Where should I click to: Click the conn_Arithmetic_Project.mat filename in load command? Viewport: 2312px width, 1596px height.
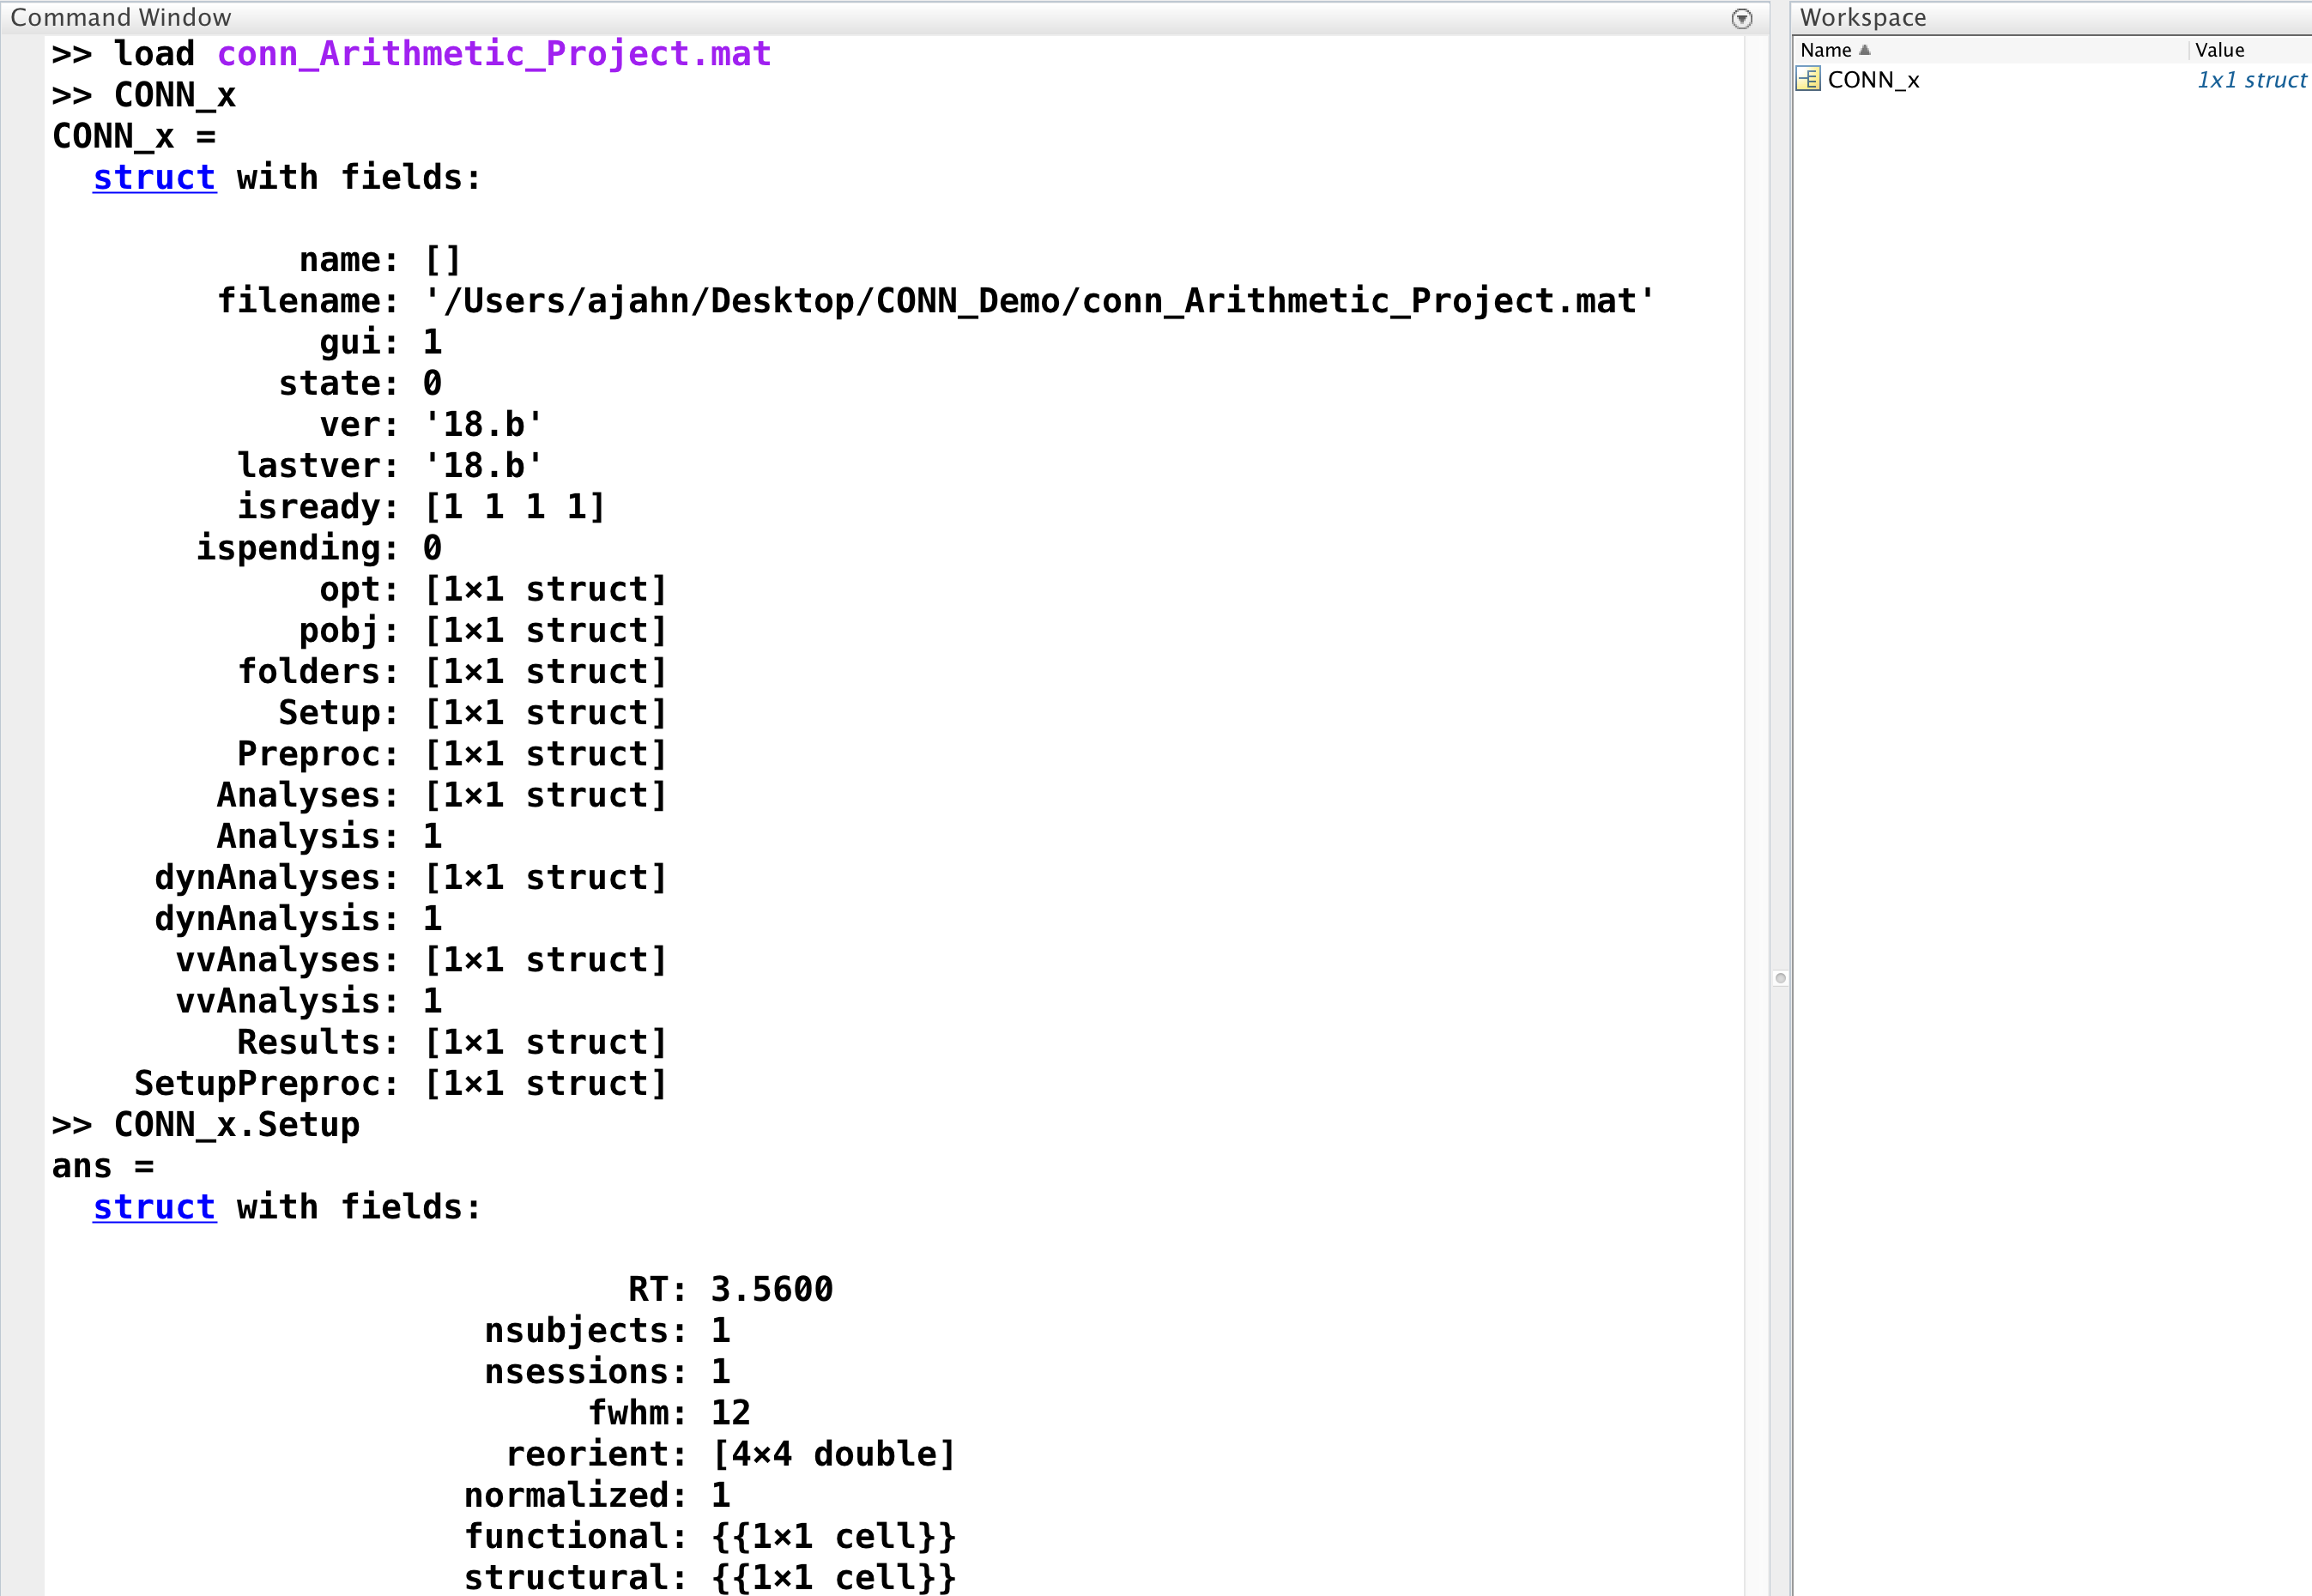pyautogui.click(x=494, y=53)
